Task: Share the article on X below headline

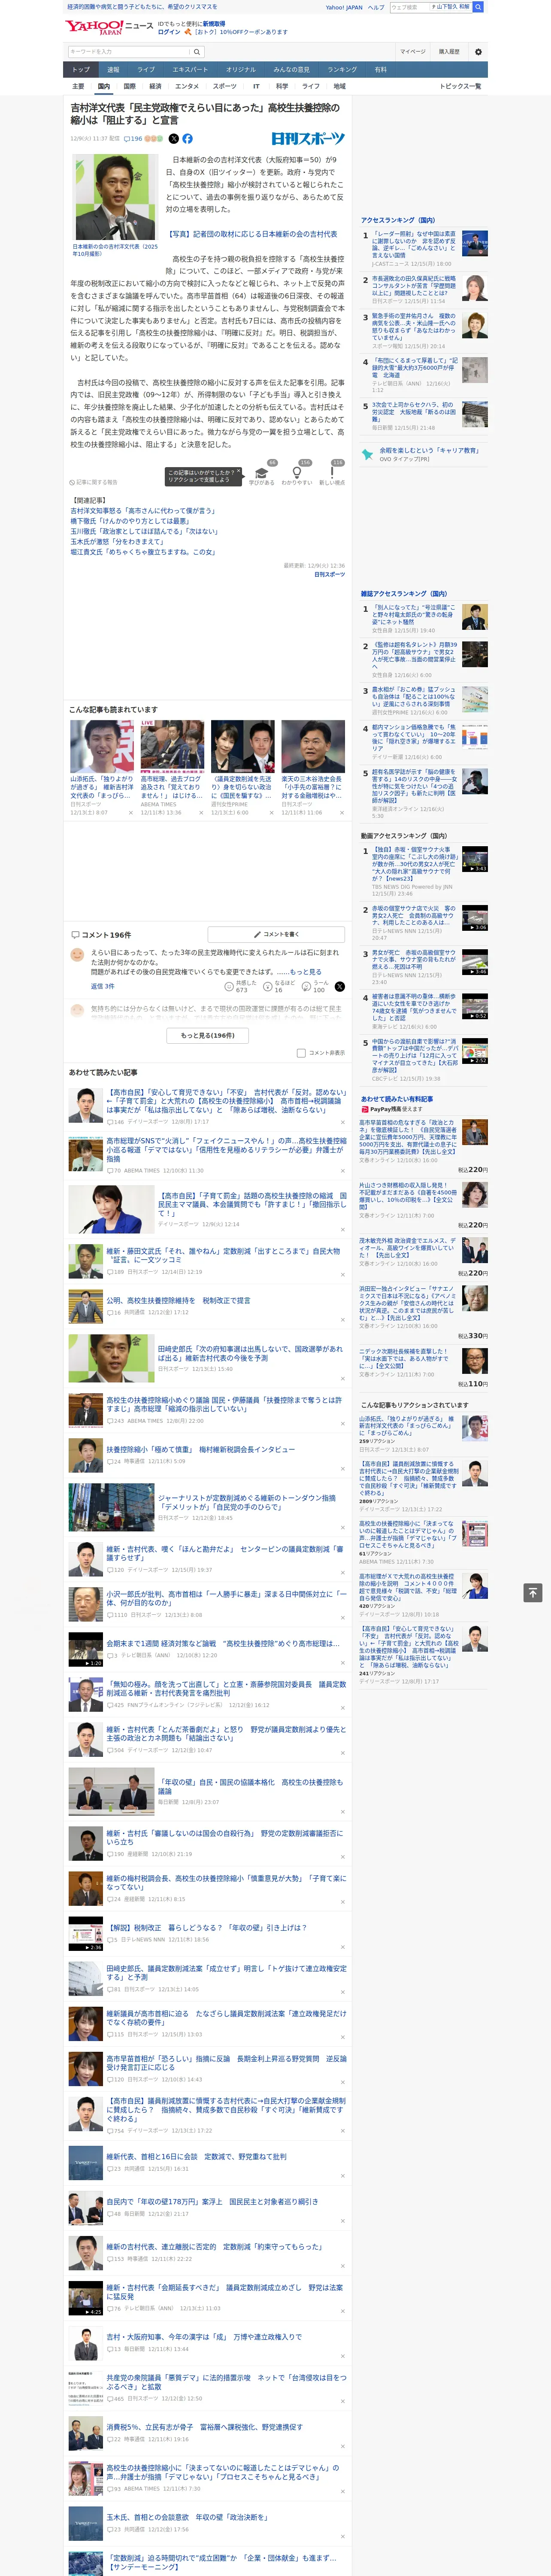Action: (x=174, y=139)
